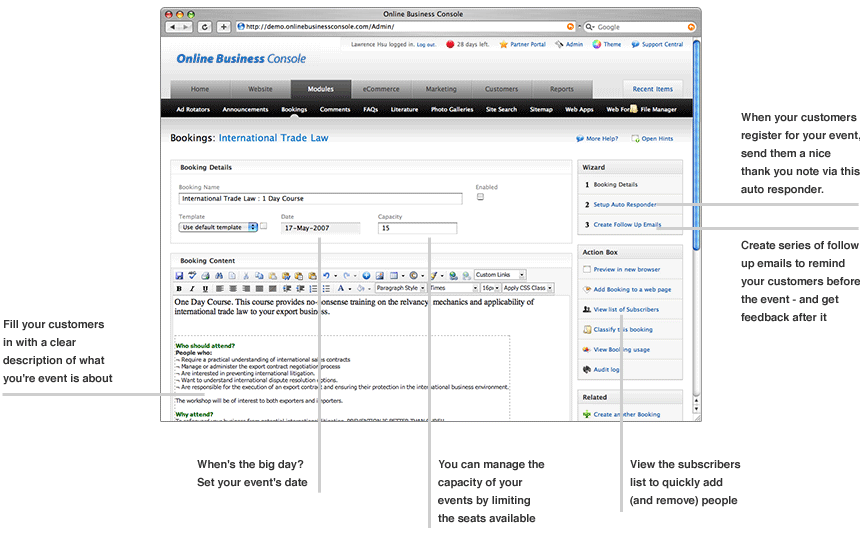Toggle the Enabled checkbox

(x=480, y=197)
